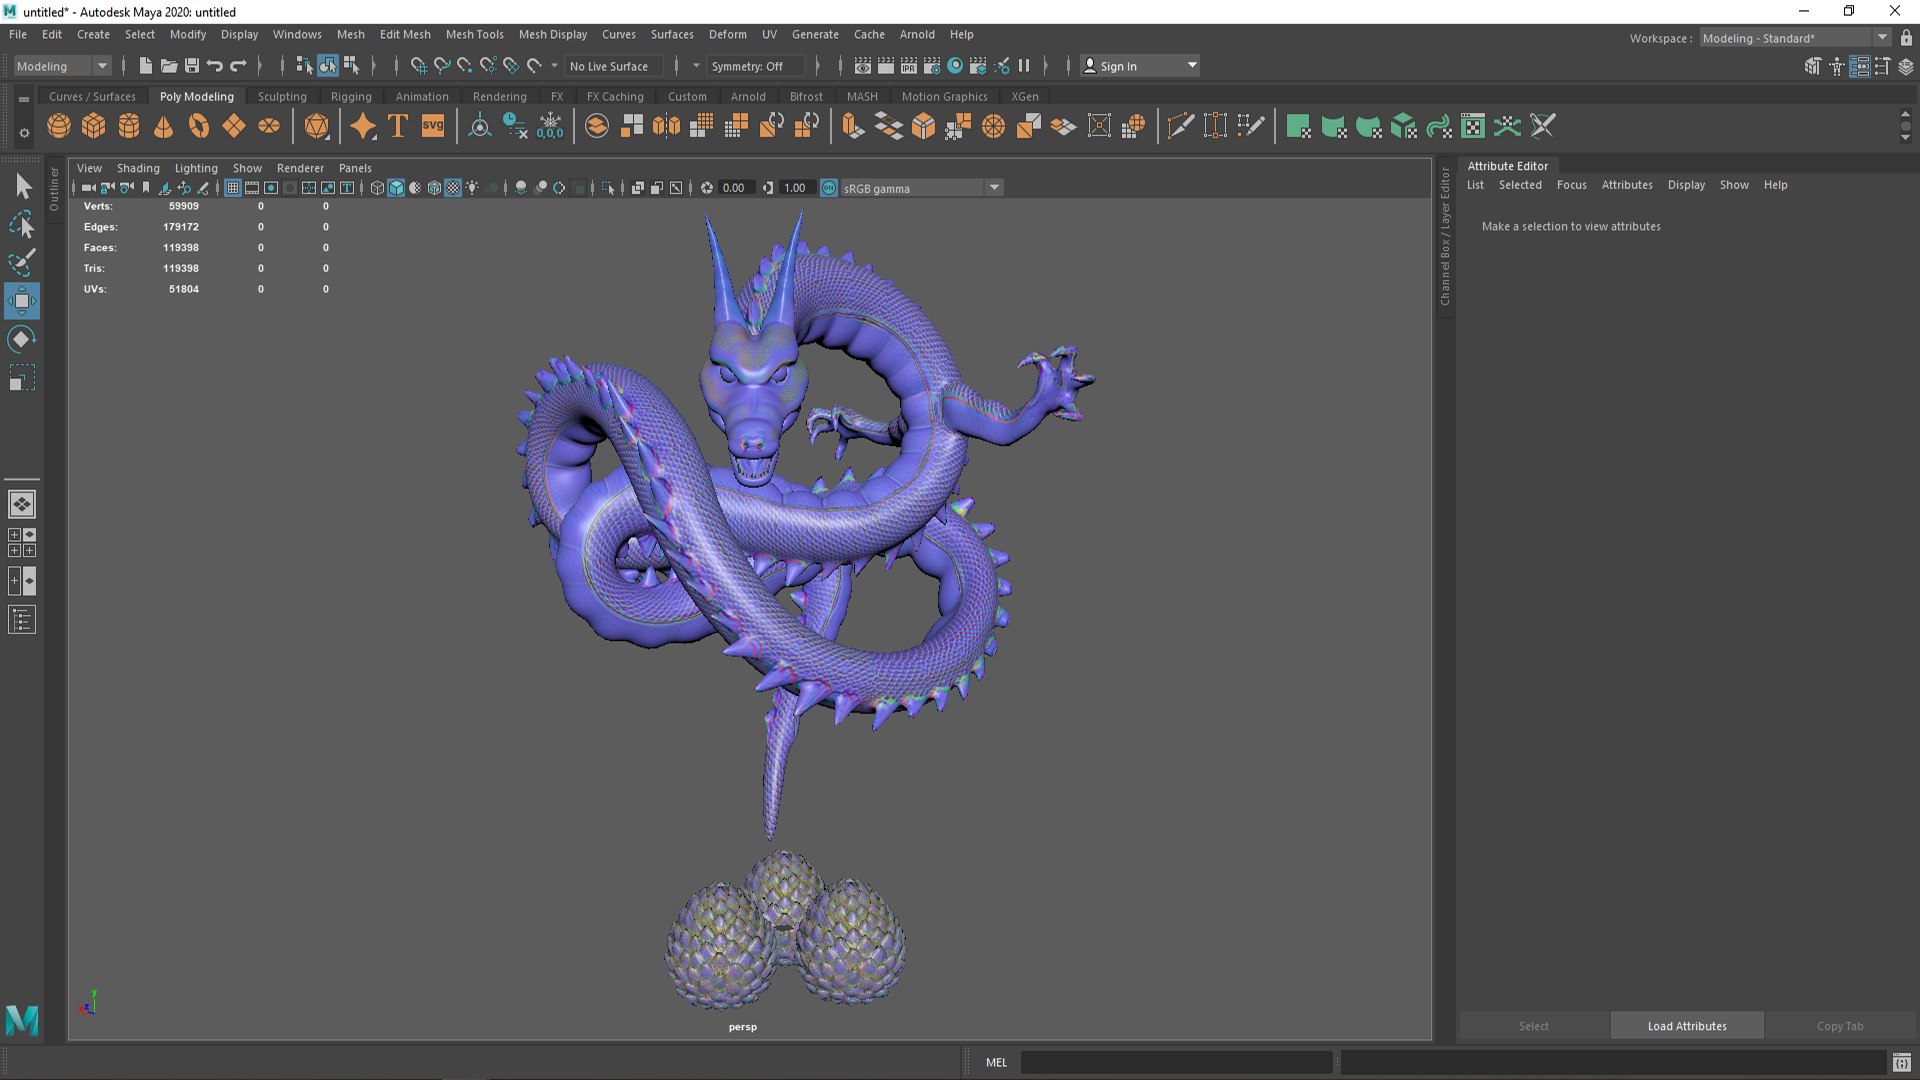Open the Symmetry: Off dropdown
1920x1080 pixels.
(x=755, y=66)
